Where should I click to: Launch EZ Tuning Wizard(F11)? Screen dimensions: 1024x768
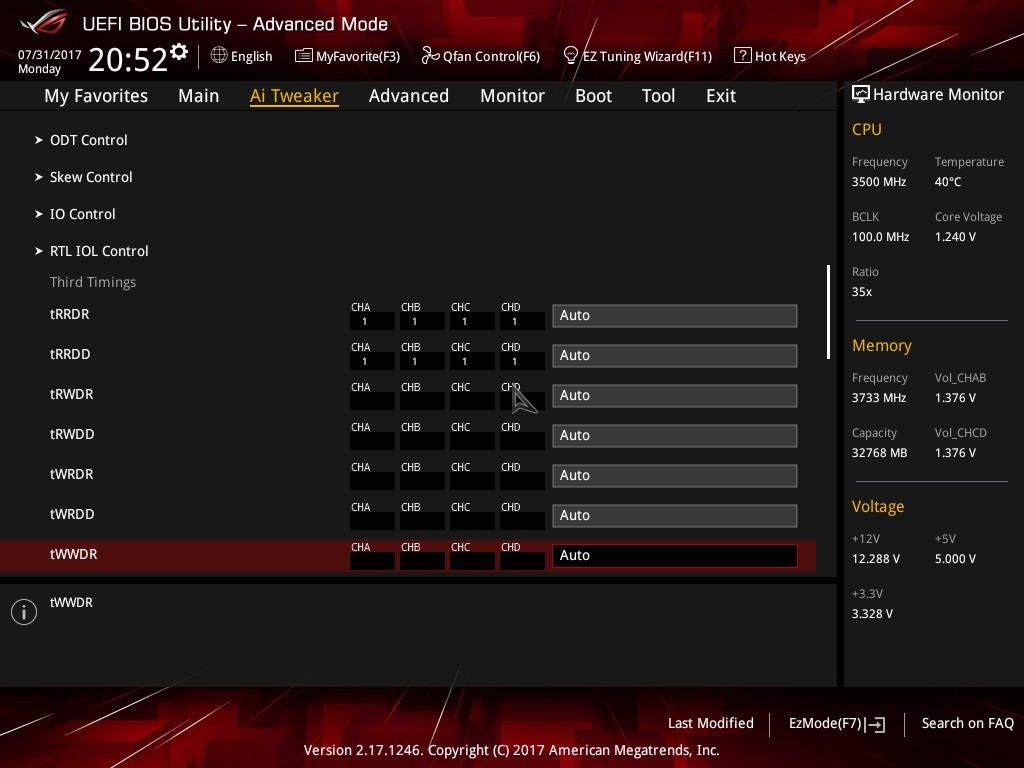click(x=637, y=56)
